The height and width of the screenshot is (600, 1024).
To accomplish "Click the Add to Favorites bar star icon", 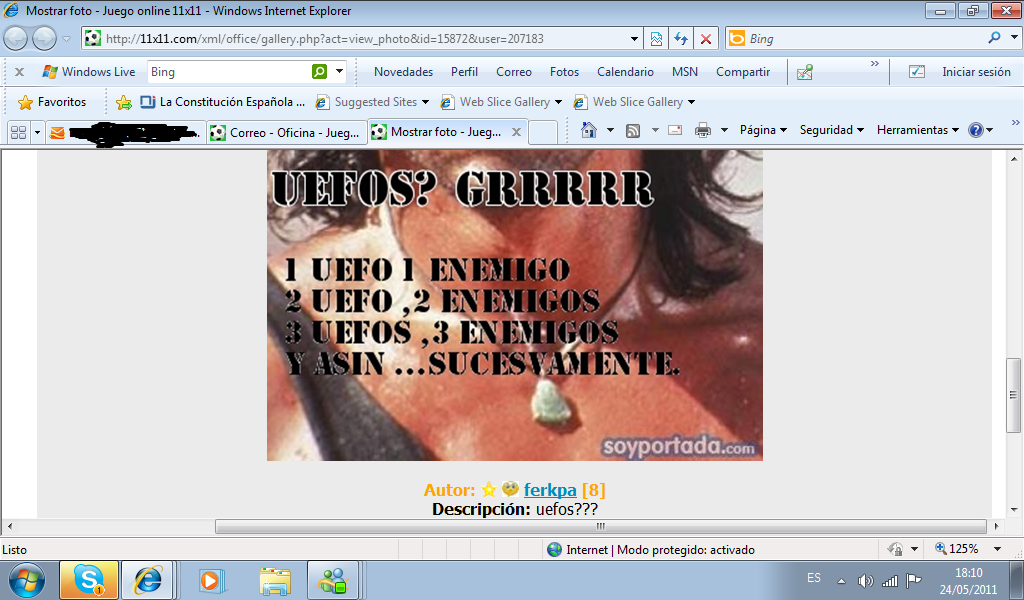I will point(124,102).
